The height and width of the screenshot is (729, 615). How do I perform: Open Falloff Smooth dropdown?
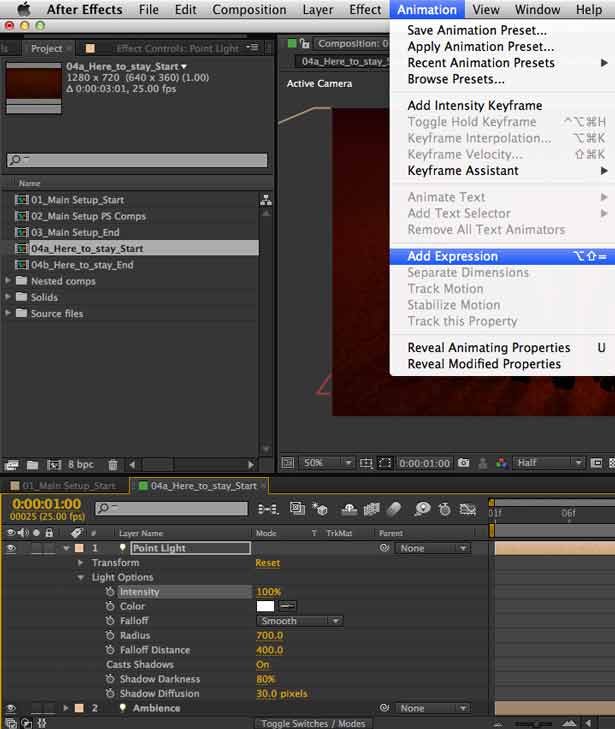click(300, 621)
